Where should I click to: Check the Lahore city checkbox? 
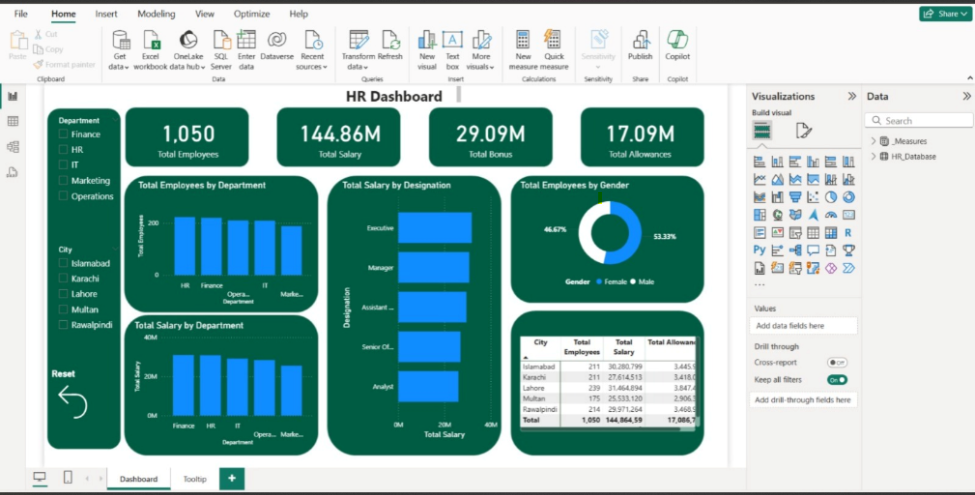coord(63,294)
